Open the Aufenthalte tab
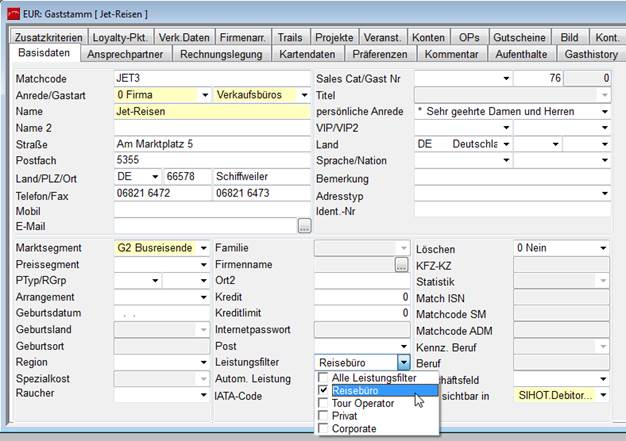 (x=521, y=54)
